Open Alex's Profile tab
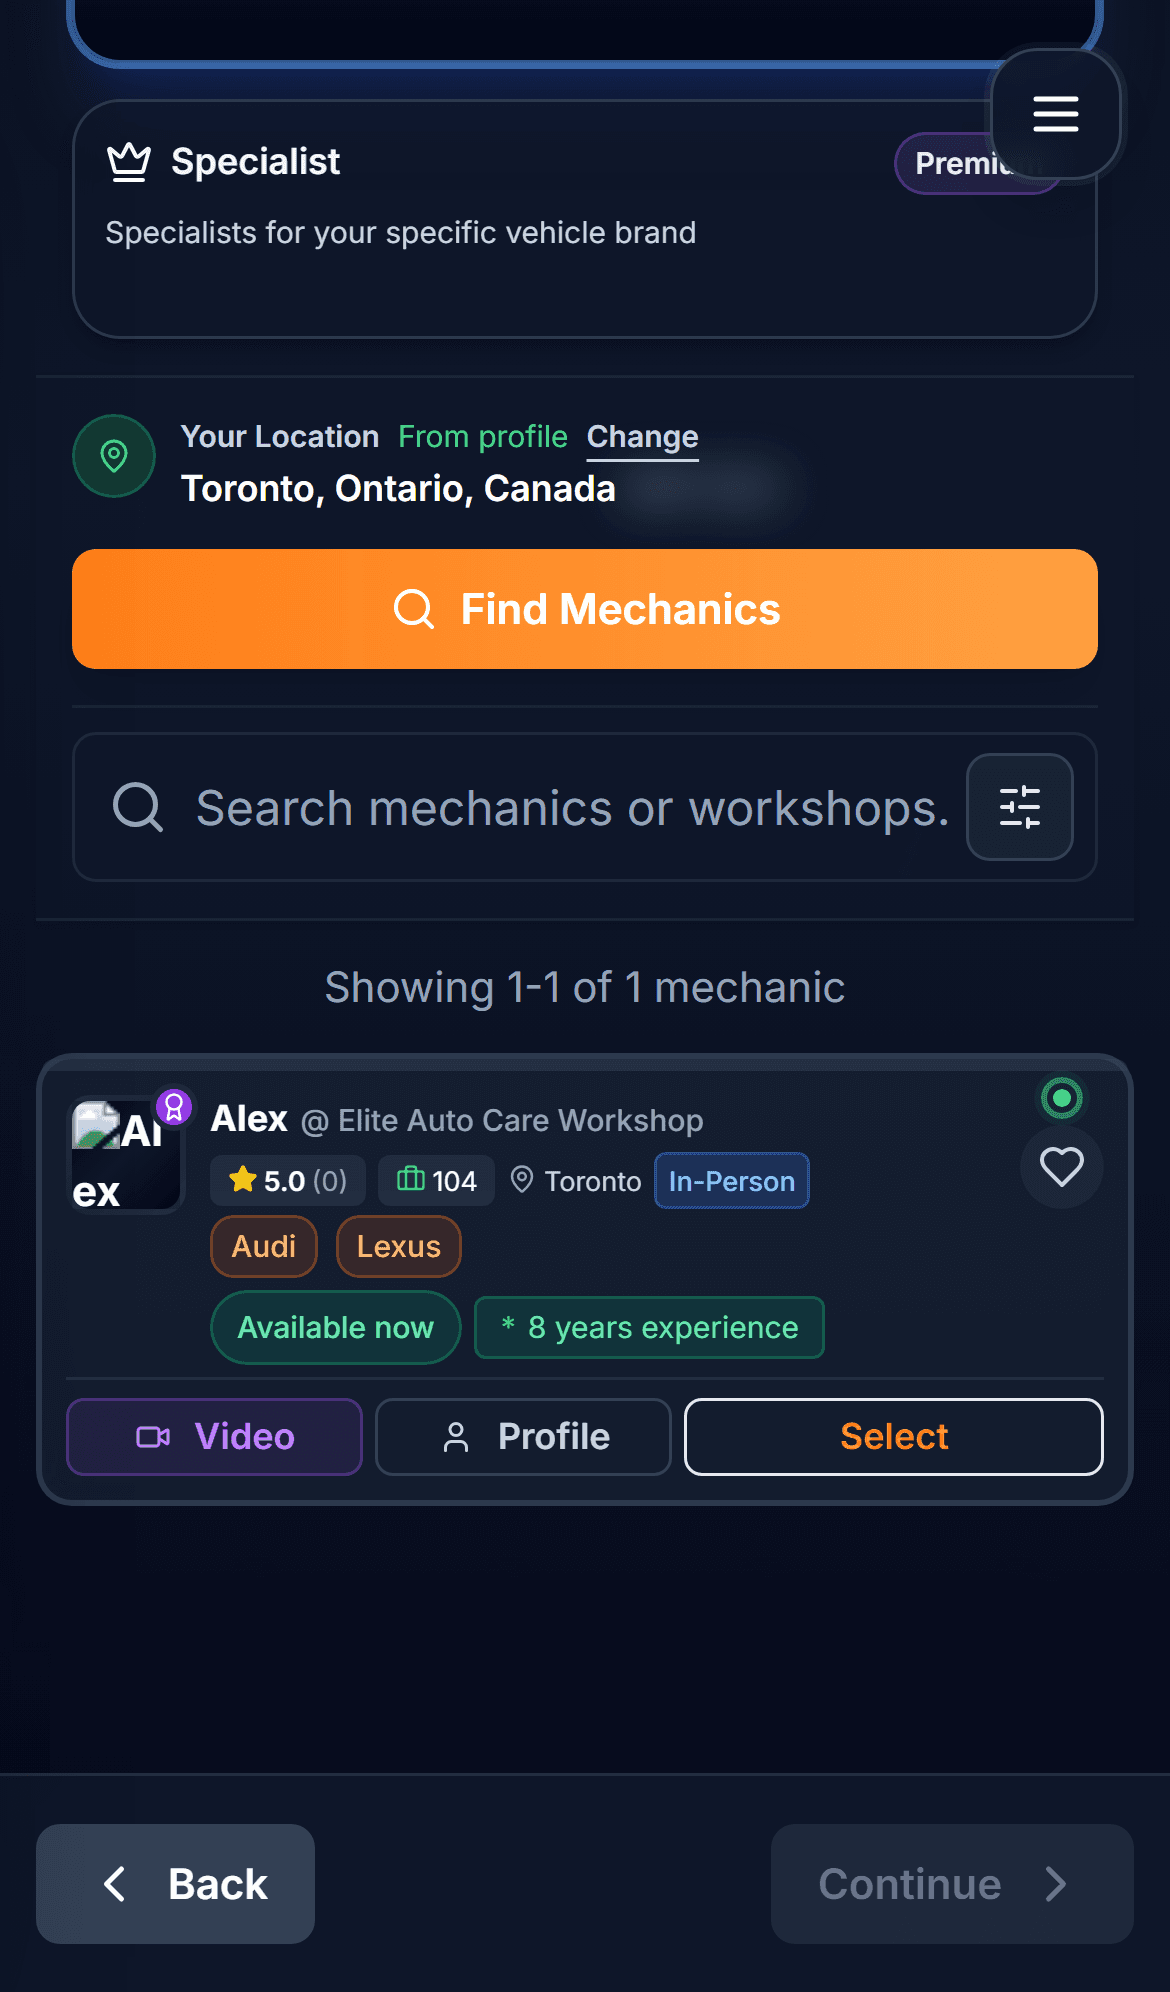 pyautogui.click(x=522, y=1436)
